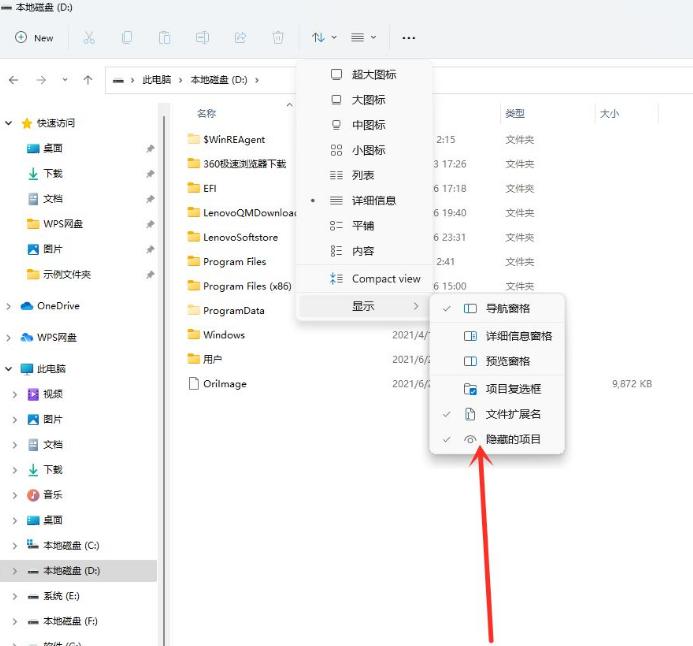Open the View layout dropdown

[363, 38]
